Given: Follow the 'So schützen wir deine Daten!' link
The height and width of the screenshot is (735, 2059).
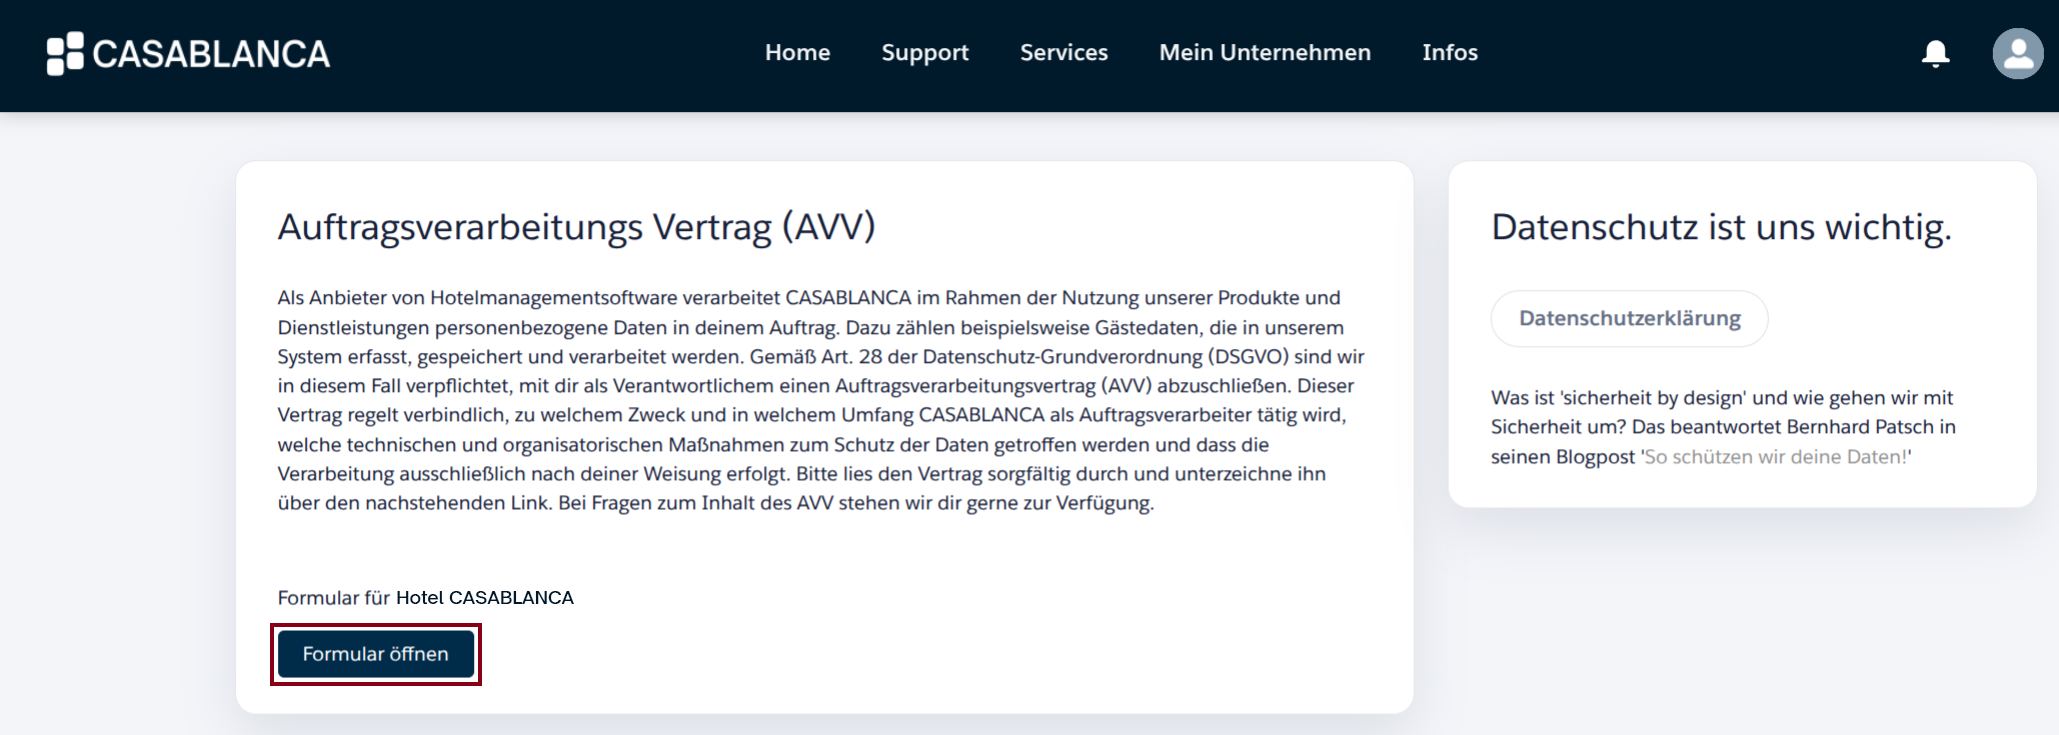Looking at the screenshot, I should (x=1778, y=457).
